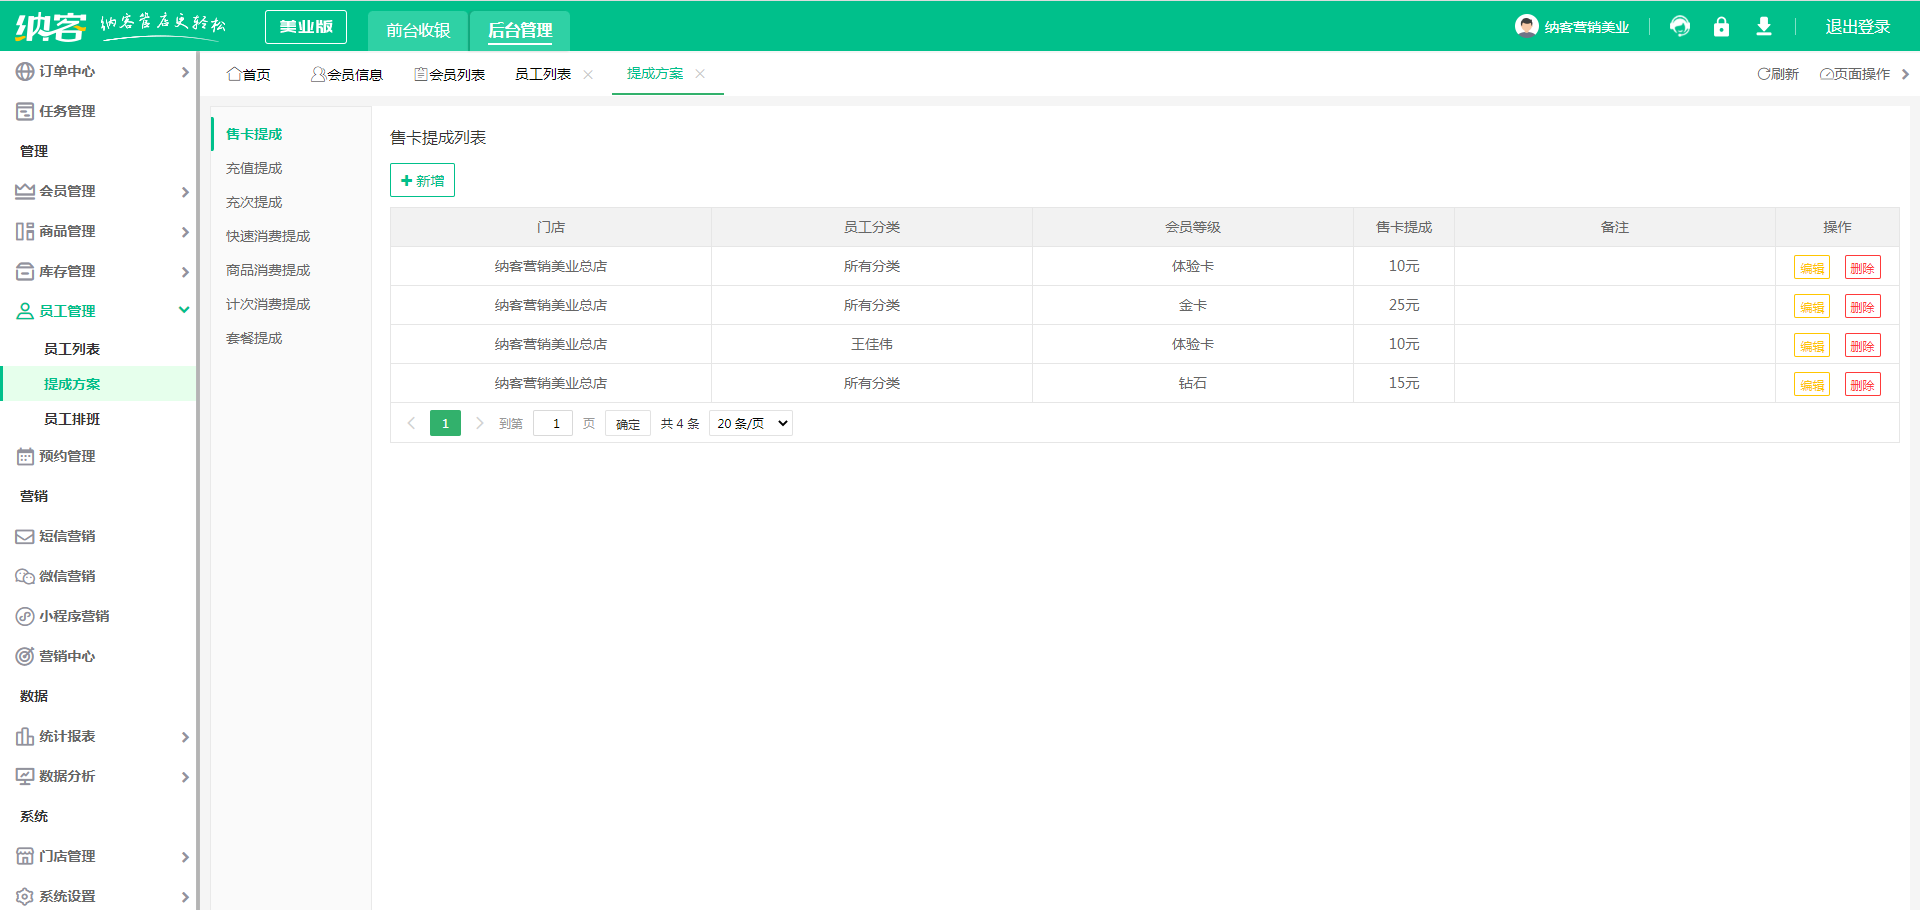Open Task Management (任务管理) in sidebar
1920x910 pixels.
click(67, 112)
